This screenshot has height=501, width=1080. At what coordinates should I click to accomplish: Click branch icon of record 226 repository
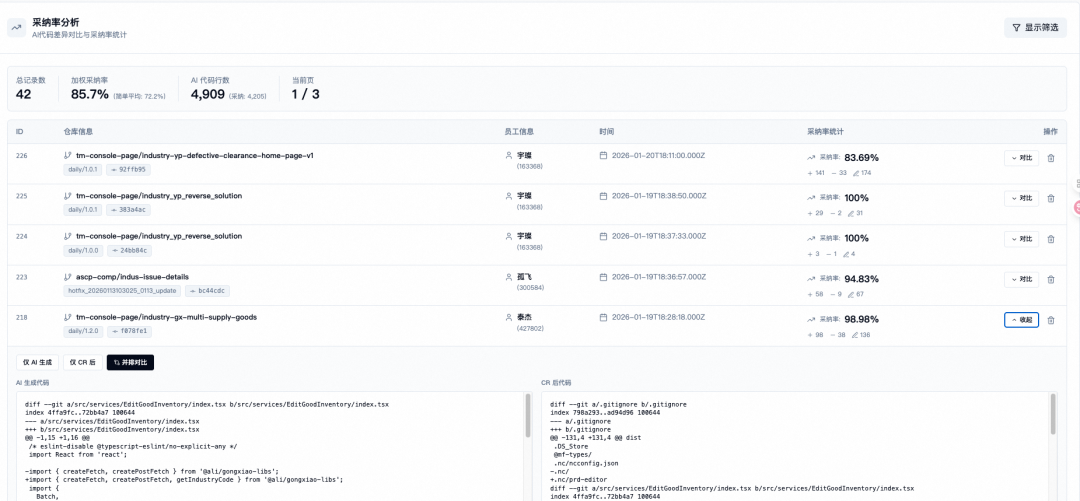(x=68, y=156)
